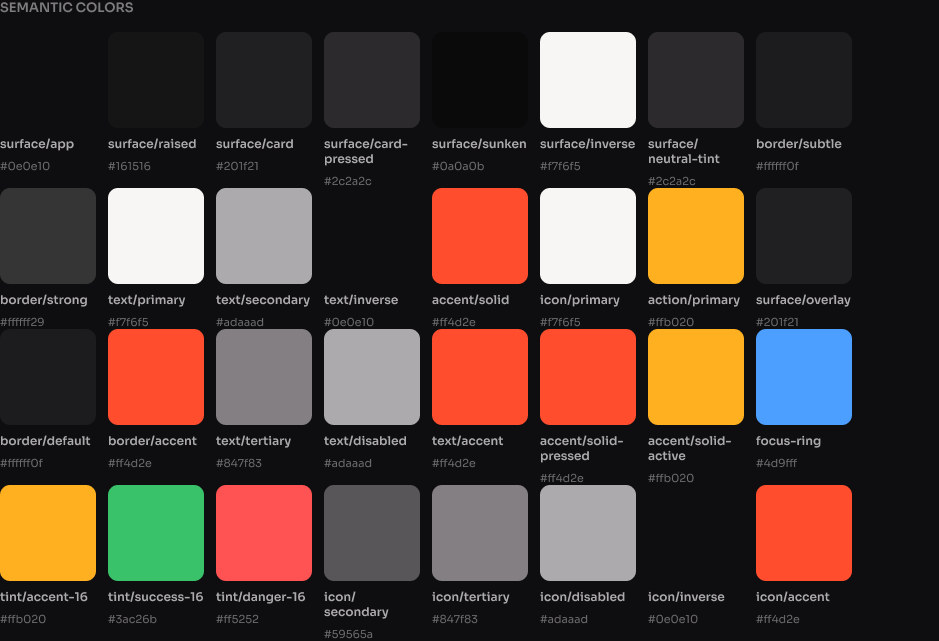Click the surface/card-pressed swatch

click(372, 80)
